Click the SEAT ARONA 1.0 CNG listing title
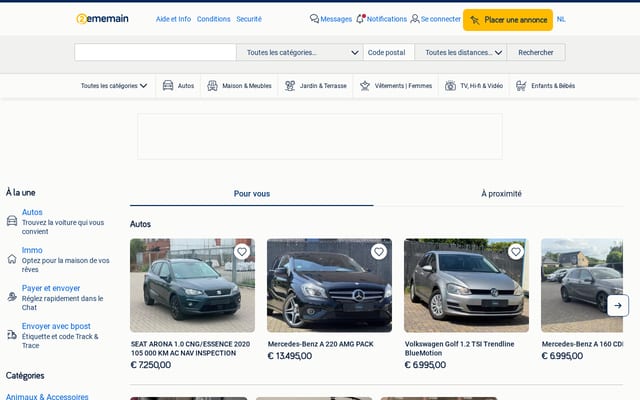The height and width of the screenshot is (400, 640). click(x=191, y=349)
